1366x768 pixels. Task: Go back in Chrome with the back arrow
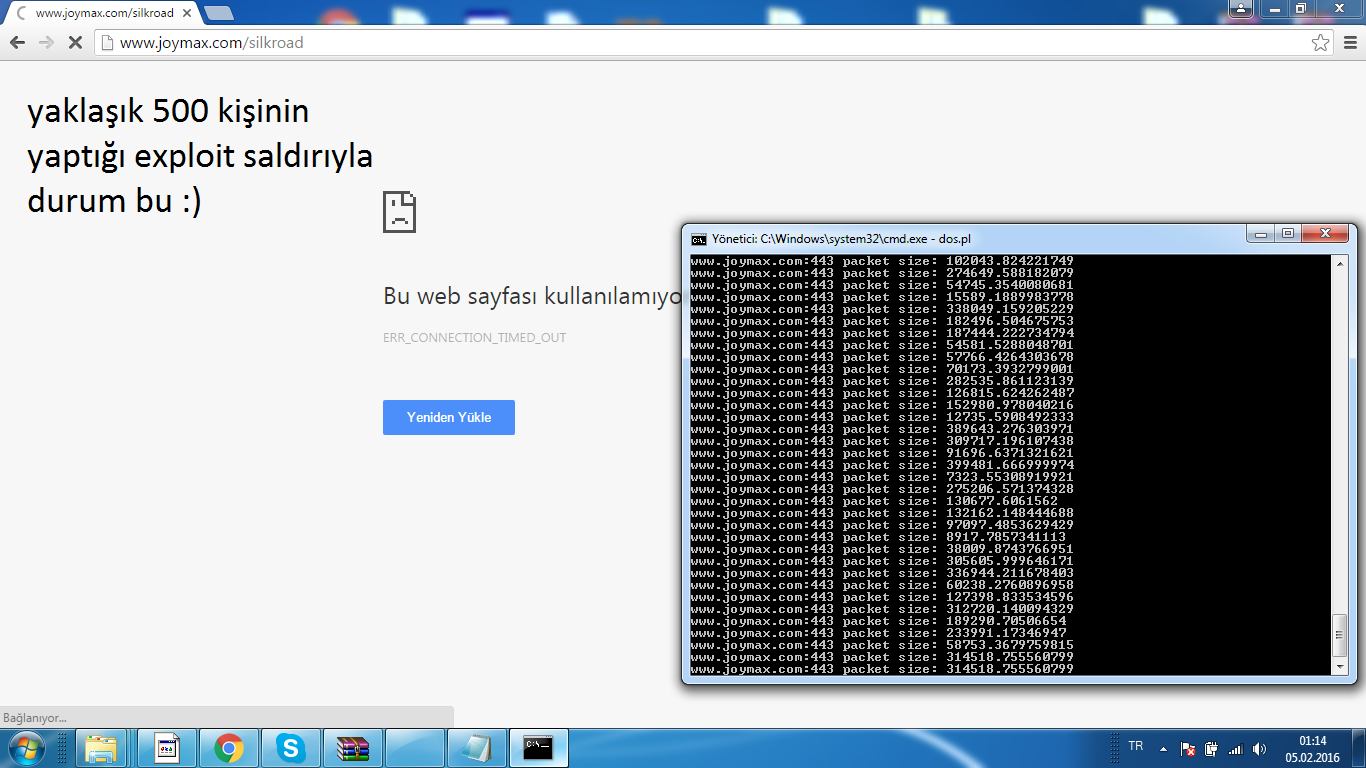coord(17,43)
